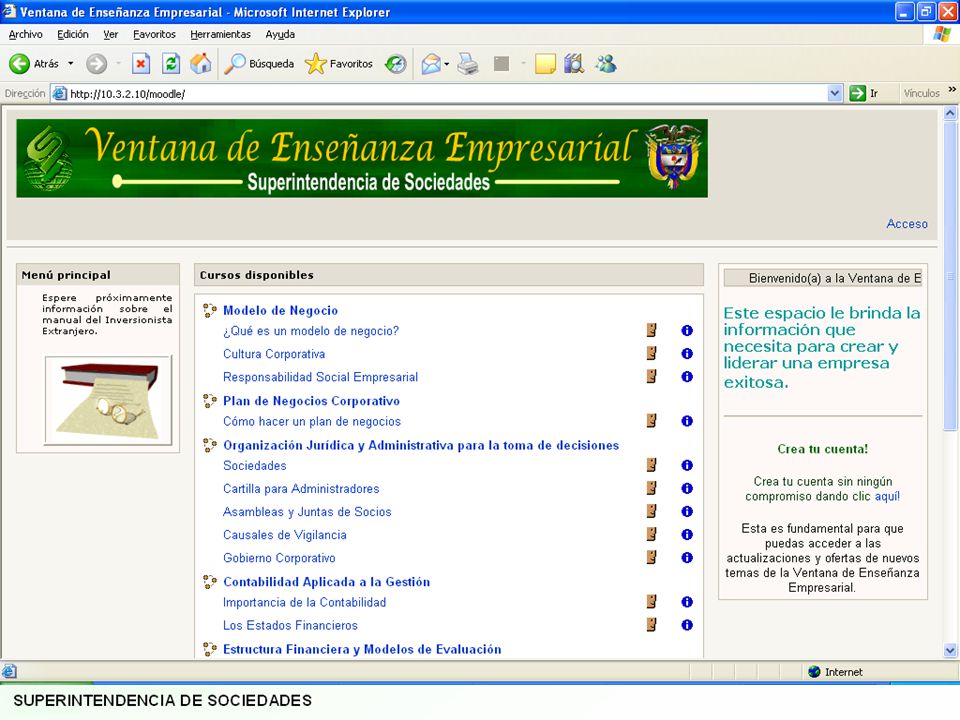Click the Internet zone status bar indicator
The image size is (960, 720).
pyautogui.click(x=835, y=672)
